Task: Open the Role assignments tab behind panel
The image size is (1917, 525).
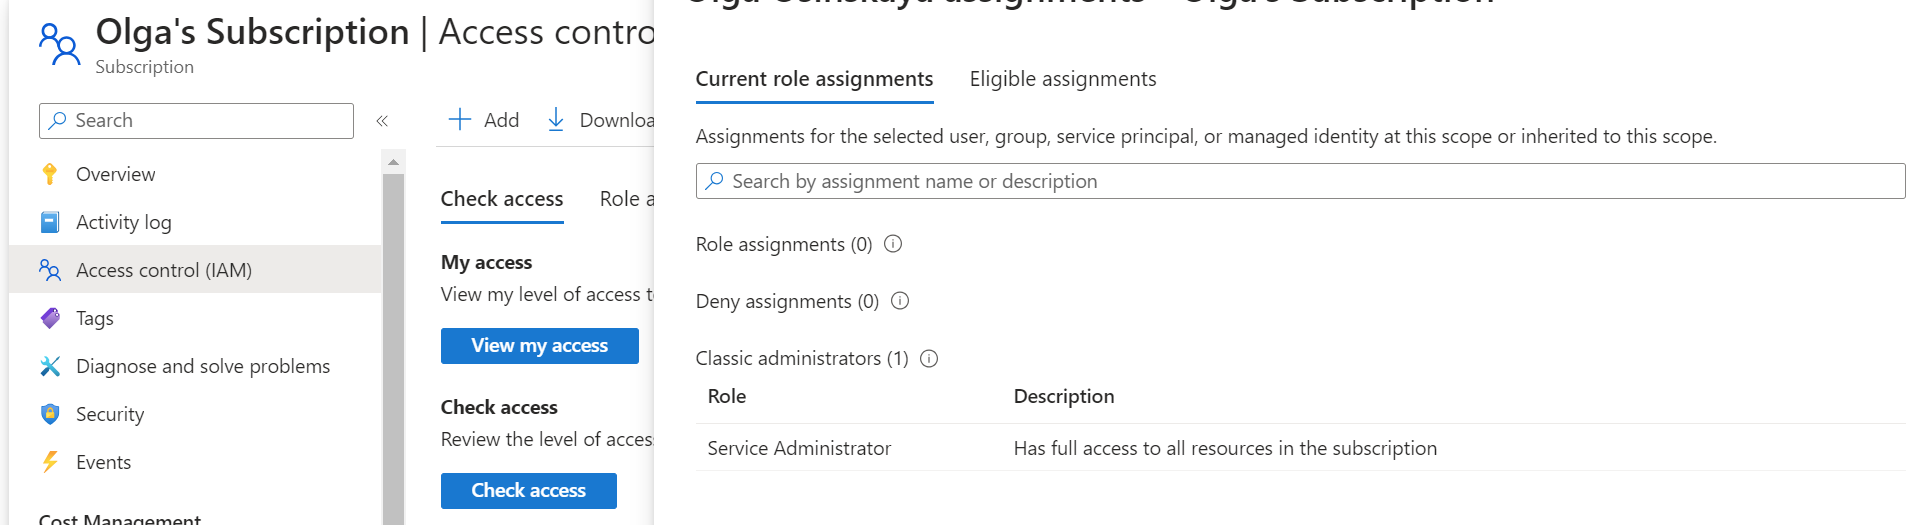Action: click(626, 199)
